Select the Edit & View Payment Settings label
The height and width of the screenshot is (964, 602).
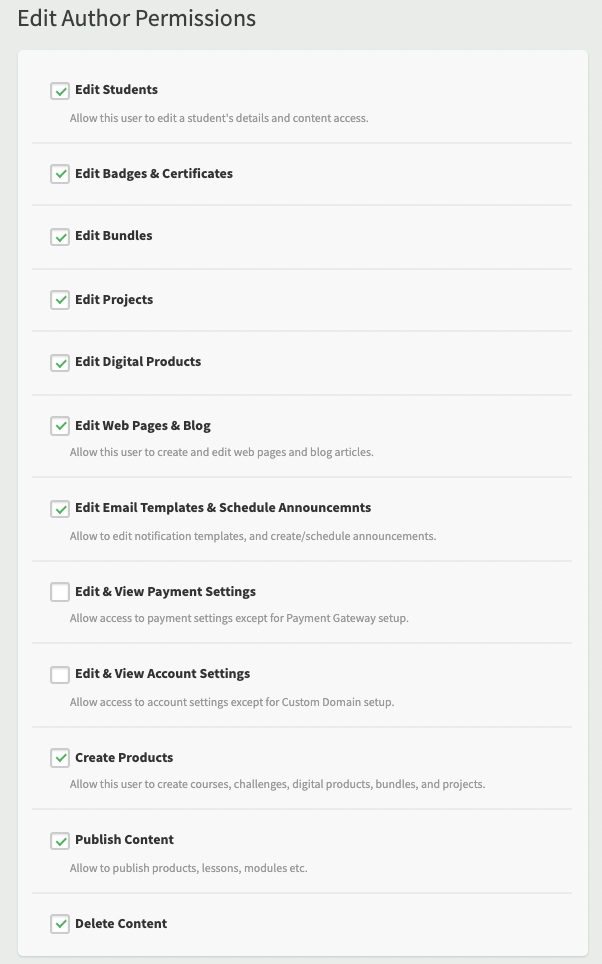165,591
